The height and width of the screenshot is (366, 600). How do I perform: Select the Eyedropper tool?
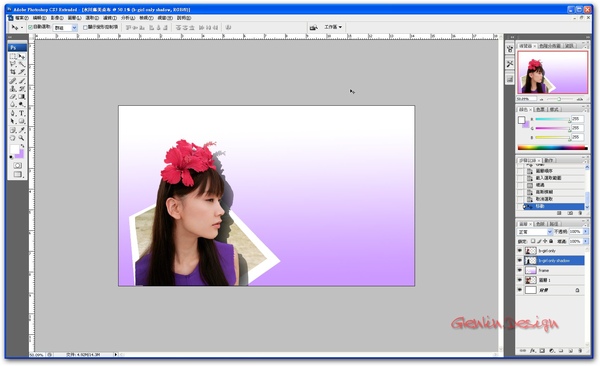pos(22,130)
